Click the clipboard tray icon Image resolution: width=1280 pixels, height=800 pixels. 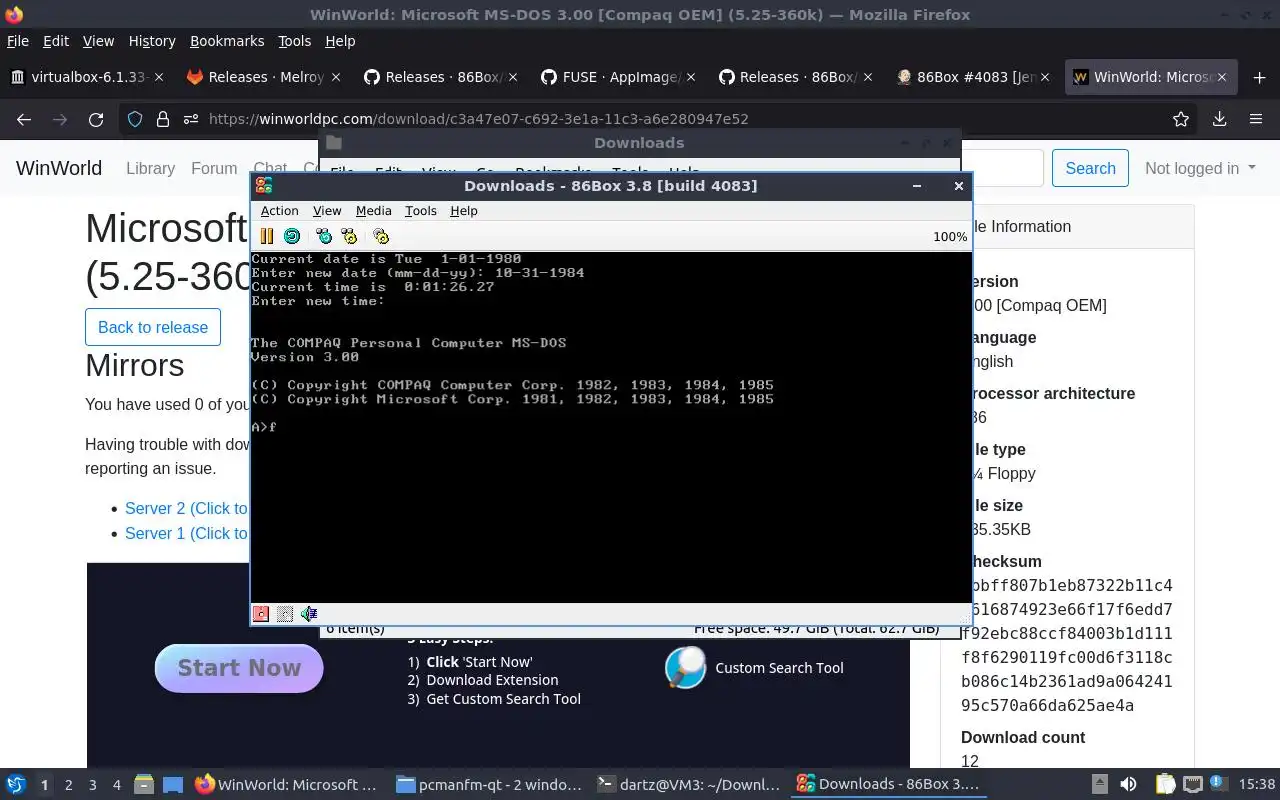(1166, 785)
